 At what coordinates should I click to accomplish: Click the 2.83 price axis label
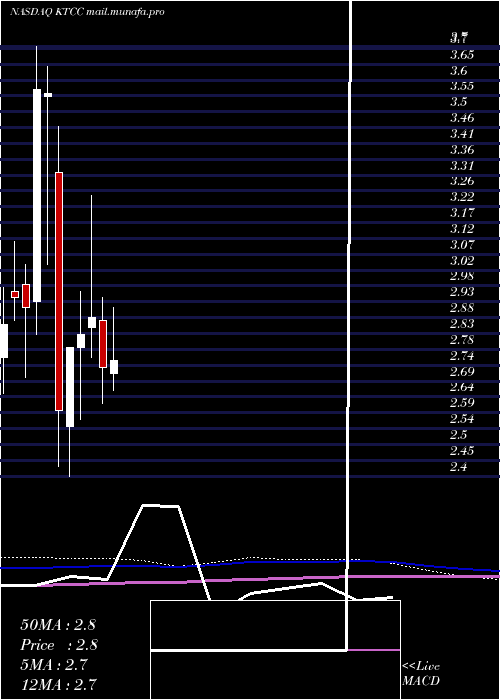[462, 323]
